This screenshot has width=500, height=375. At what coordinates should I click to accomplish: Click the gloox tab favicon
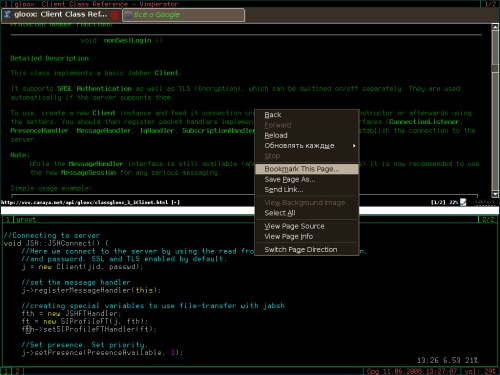pyautogui.click(x=7, y=15)
